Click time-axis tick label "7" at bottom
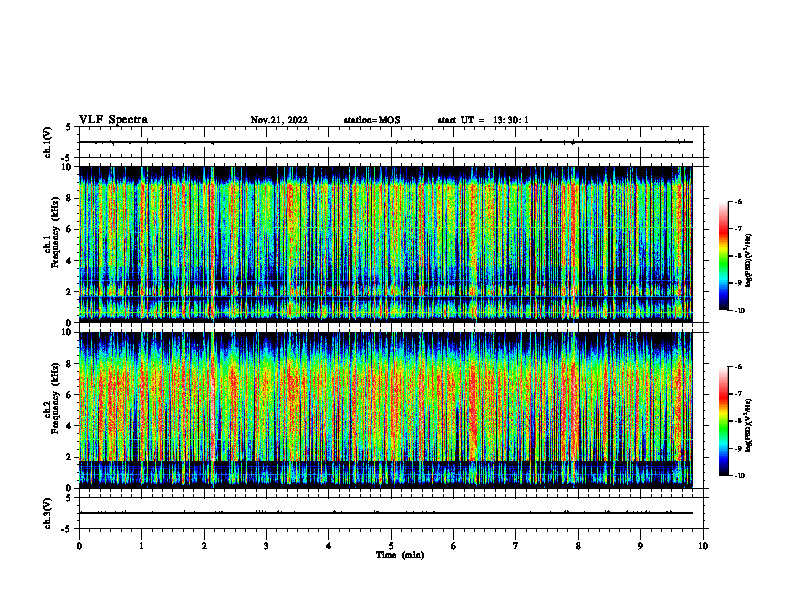The image size is (792, 612). 516,546
